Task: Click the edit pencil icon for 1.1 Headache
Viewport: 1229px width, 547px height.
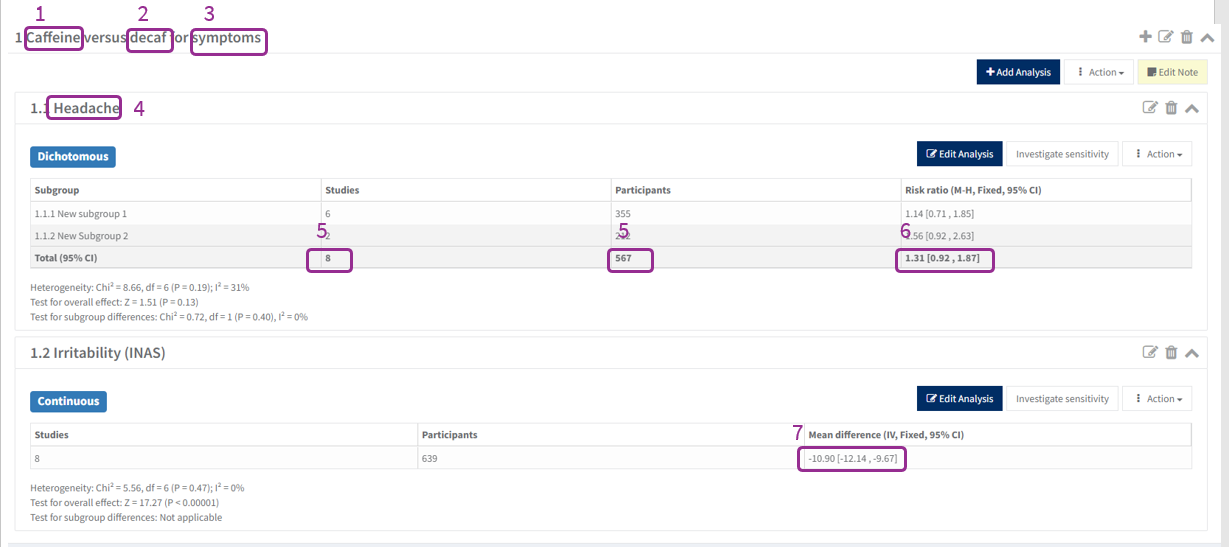Action: point(1150,108)
